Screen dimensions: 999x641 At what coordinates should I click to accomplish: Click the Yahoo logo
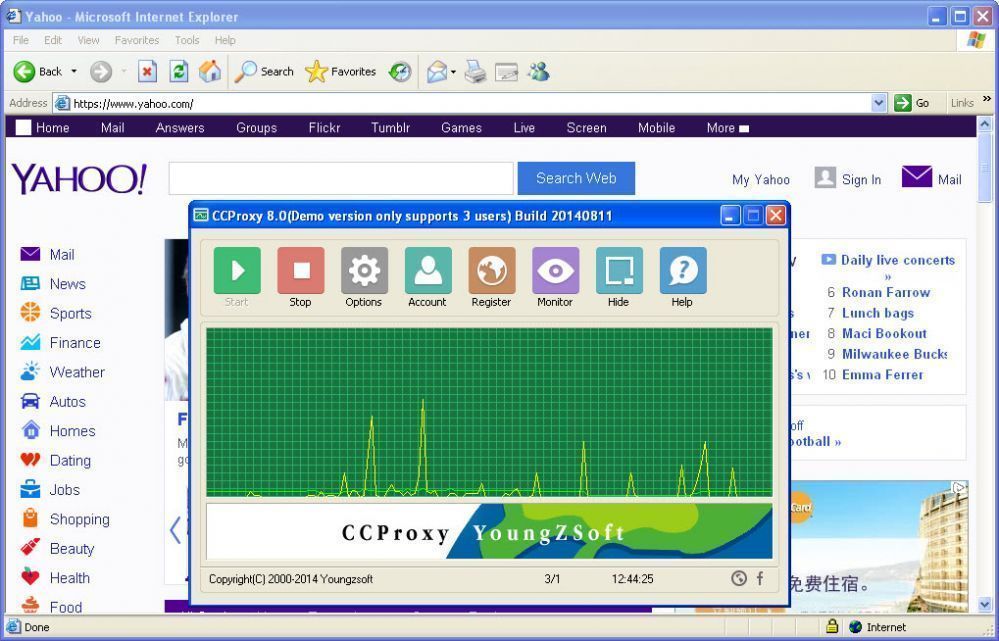click(x=79, y=179)
